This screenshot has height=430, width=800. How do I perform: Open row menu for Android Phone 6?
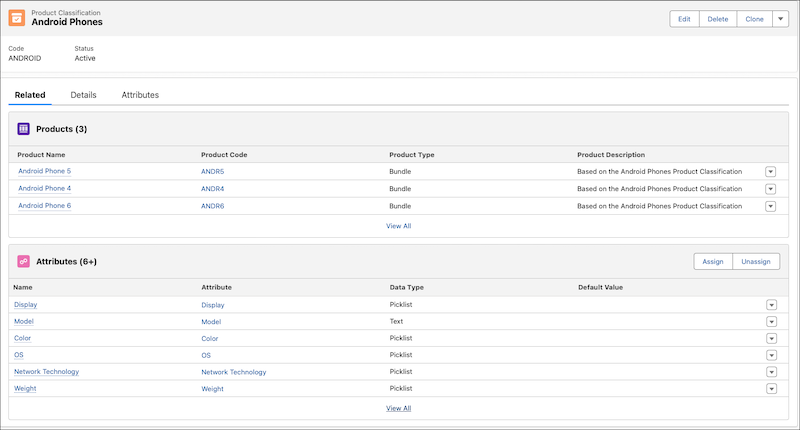pos(770,207)
